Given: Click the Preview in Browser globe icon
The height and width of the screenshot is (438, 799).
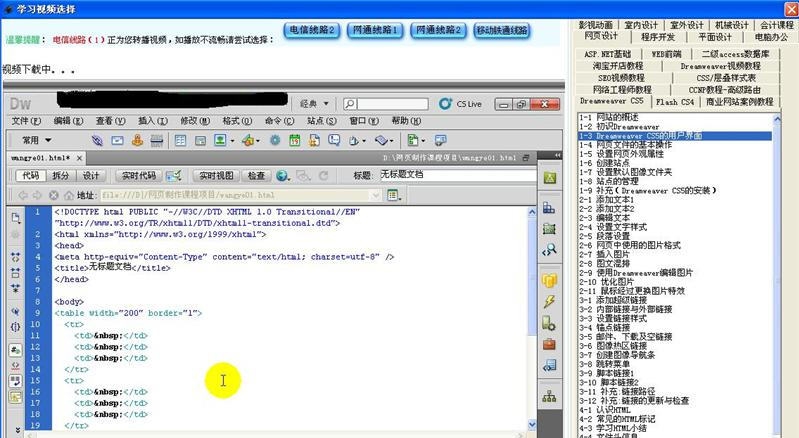Looking at the screenshot, I should [x=282, y=176].
